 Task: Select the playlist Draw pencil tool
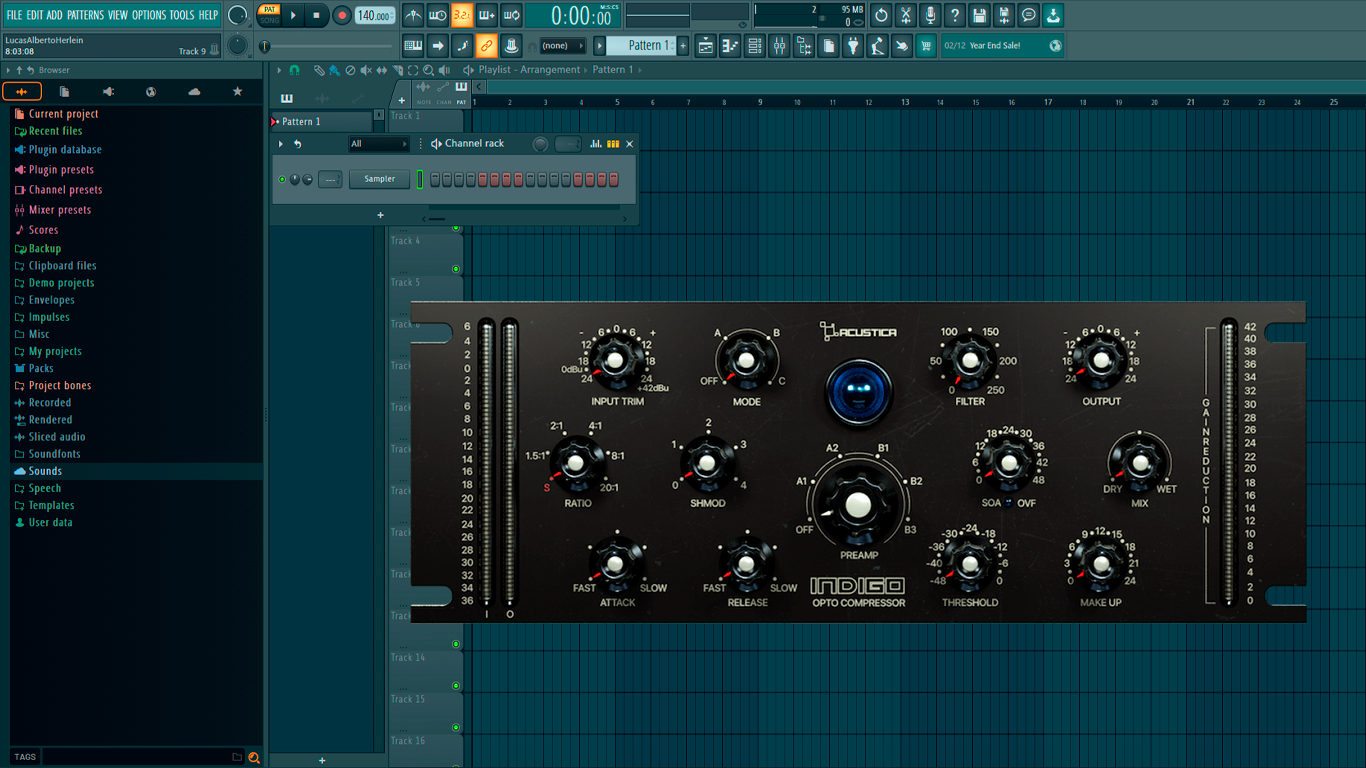tap(319, 70)
